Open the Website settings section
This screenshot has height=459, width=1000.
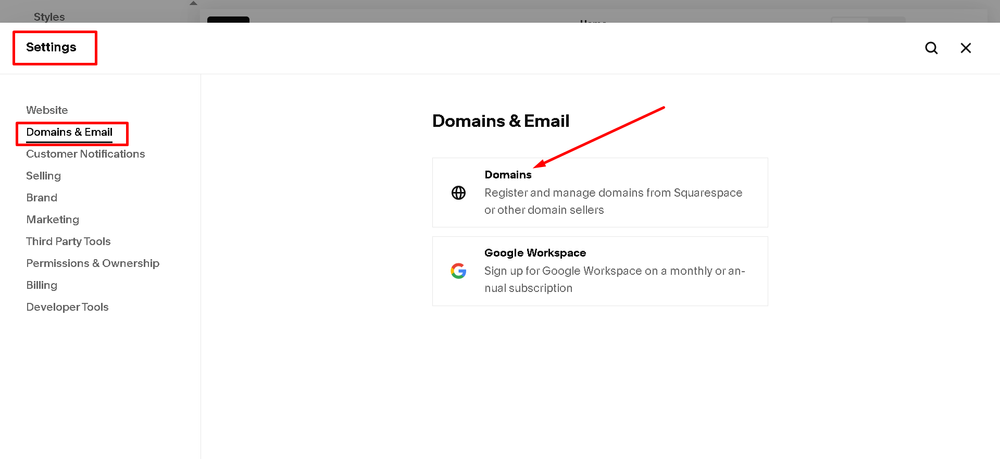(x=47, y=110)
